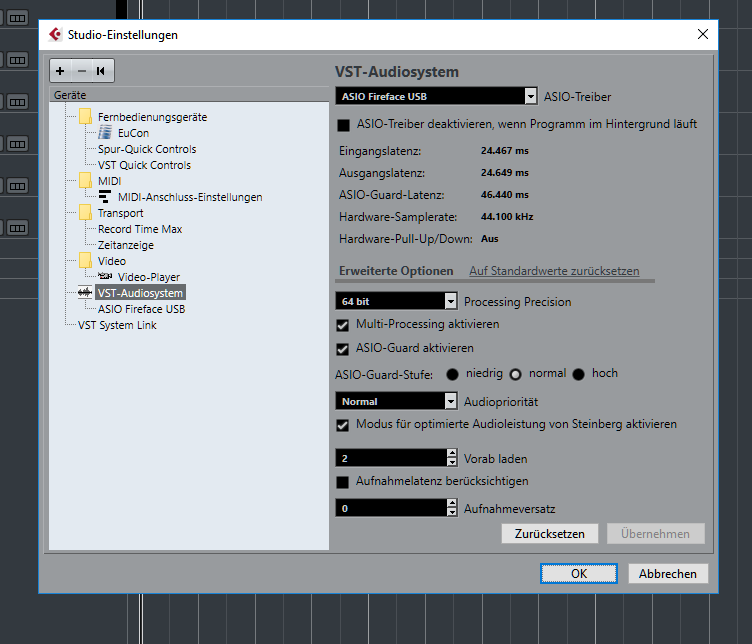Open the ASIO-Treiber dropdown
This screenshot has width=752, height=644.
tap(530, 97)
